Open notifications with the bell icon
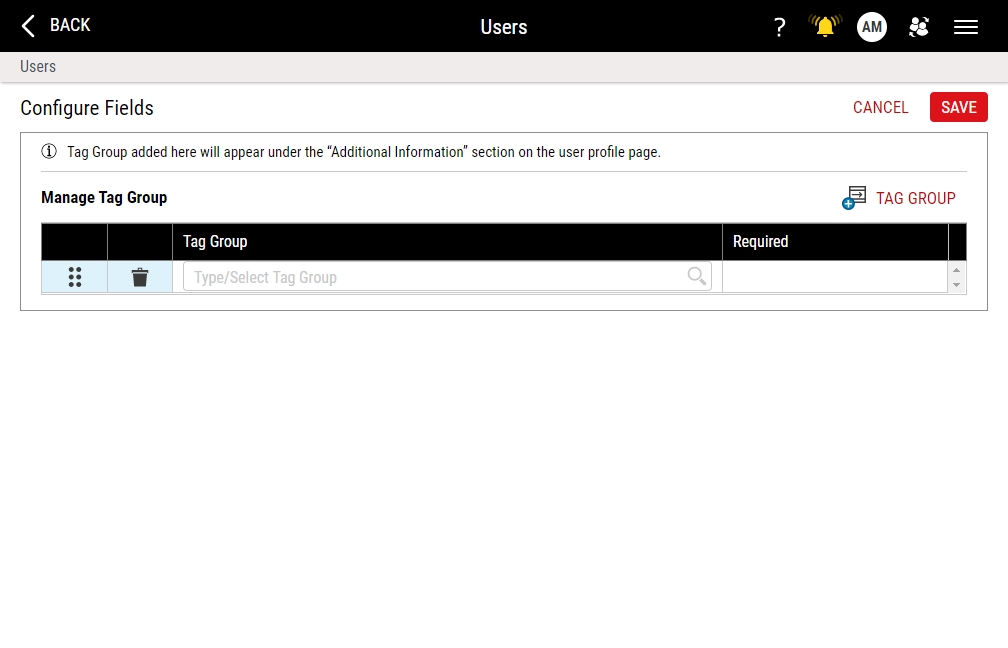 (x=824, y=27)
